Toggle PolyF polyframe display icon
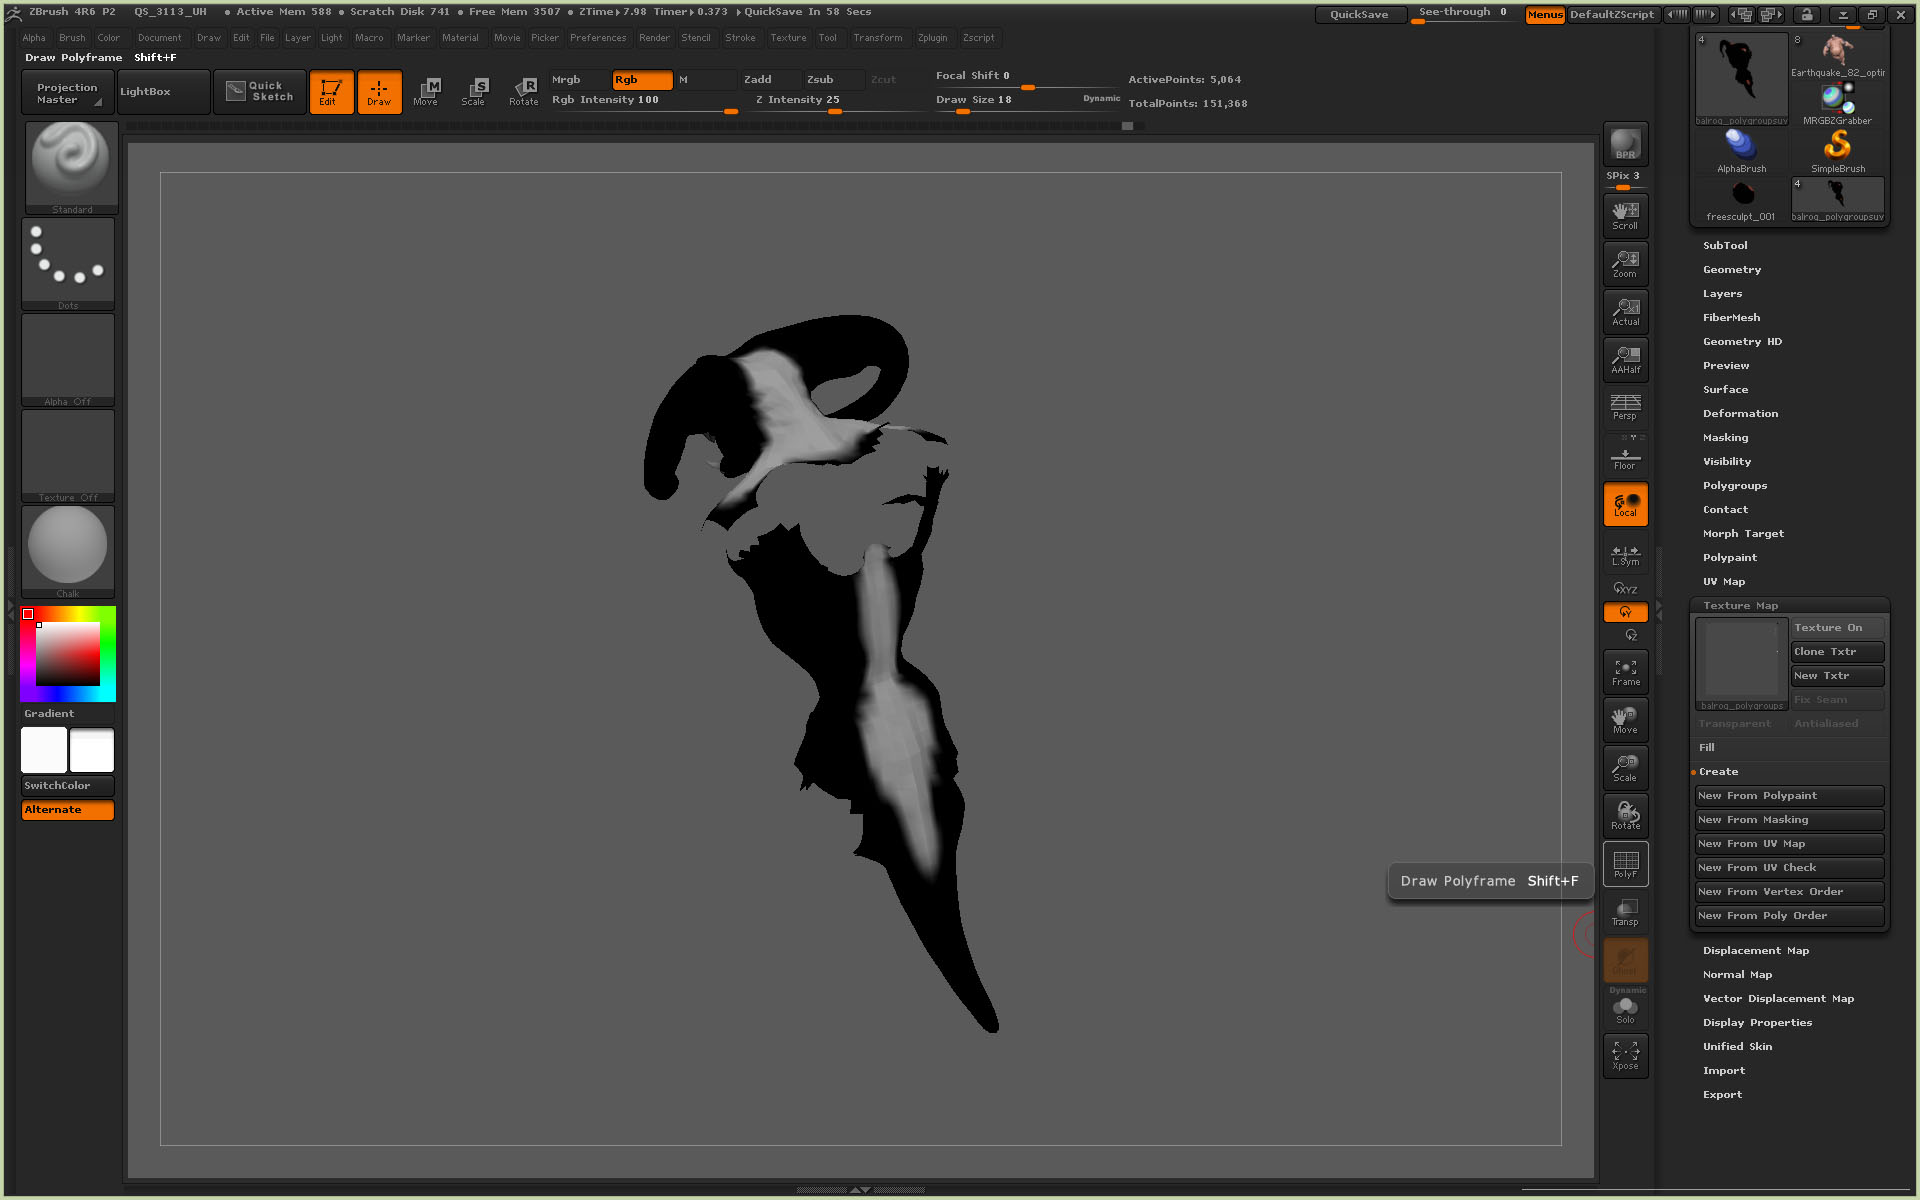The image size is (1920, 1200). point(1625,864)
